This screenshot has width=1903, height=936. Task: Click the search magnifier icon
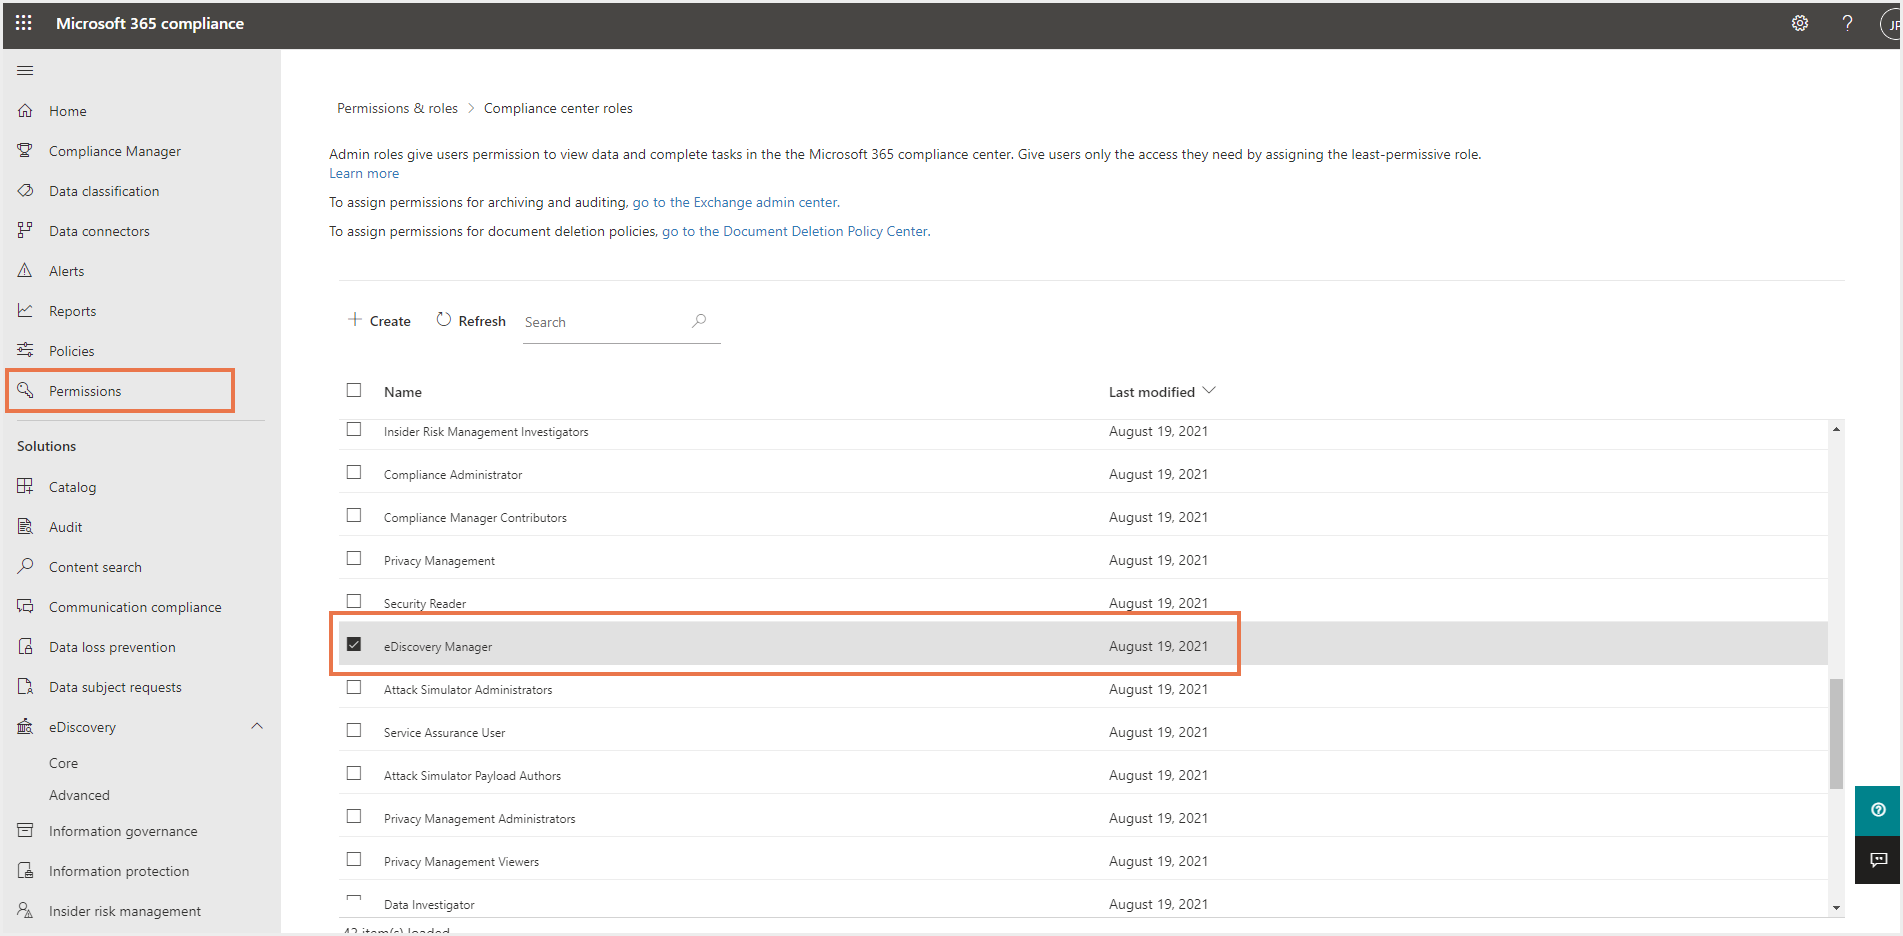point(699,321)
